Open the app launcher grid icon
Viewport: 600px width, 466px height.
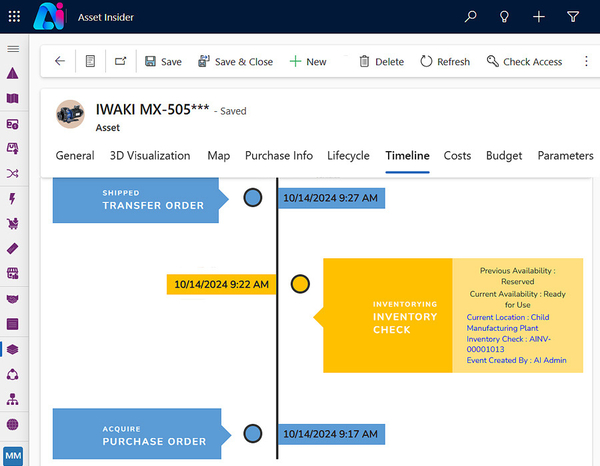pos(14,16)
